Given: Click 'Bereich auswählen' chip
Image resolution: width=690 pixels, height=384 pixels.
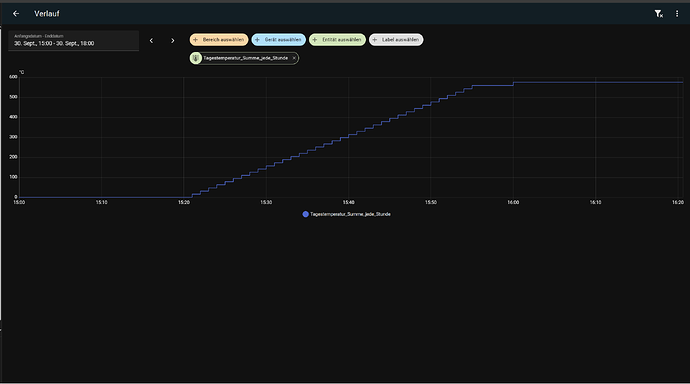Looking at the screenshot, I should [x=219, y=40].
